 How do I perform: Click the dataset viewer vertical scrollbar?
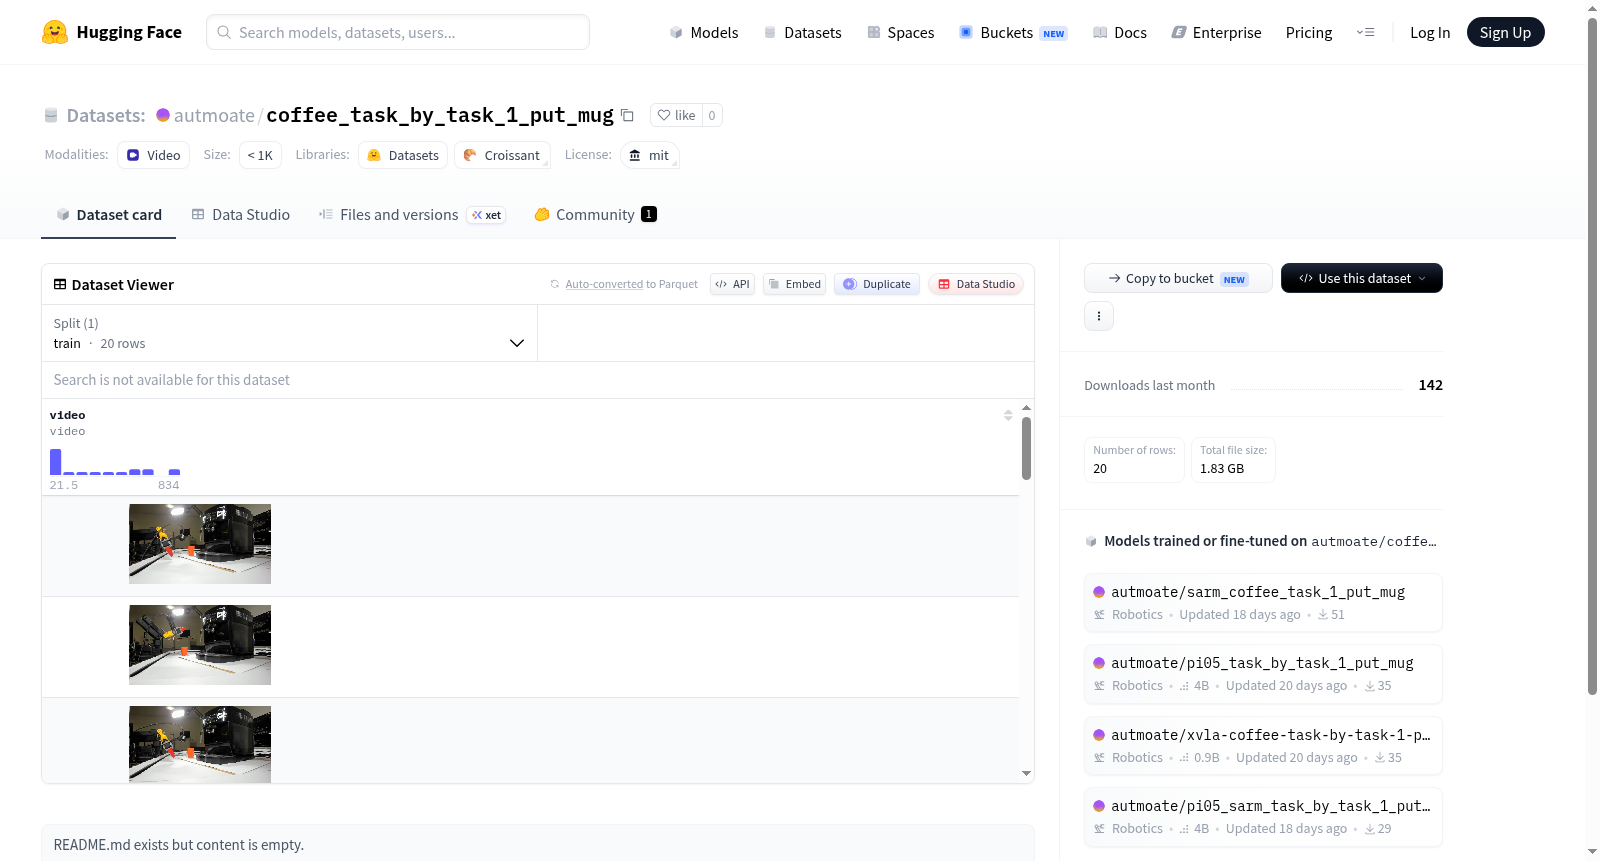point(1026,448)
